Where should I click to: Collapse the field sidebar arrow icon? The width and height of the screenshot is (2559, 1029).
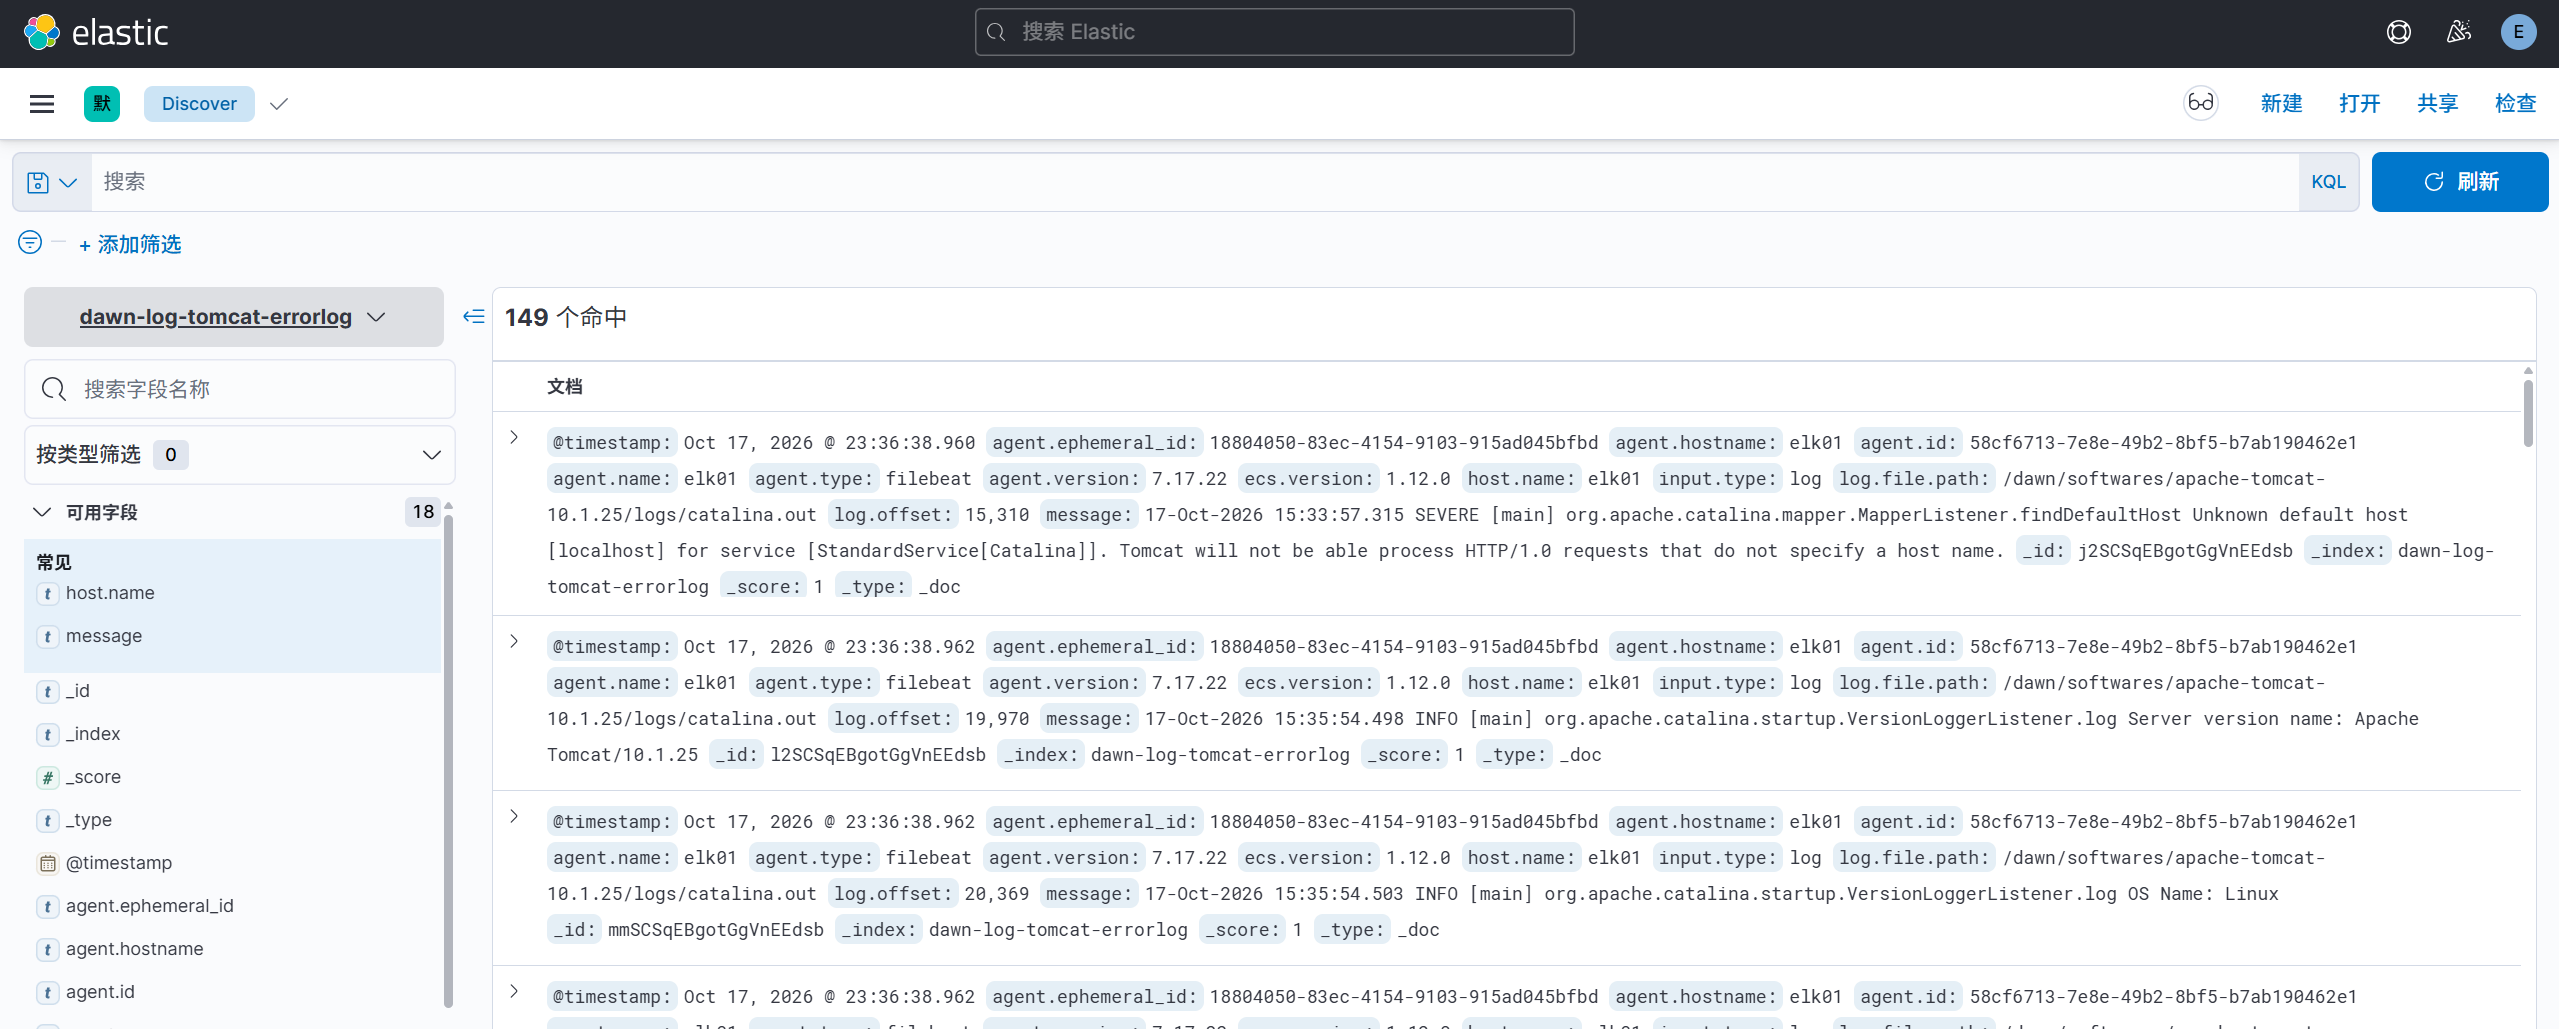tap(474, 316)
